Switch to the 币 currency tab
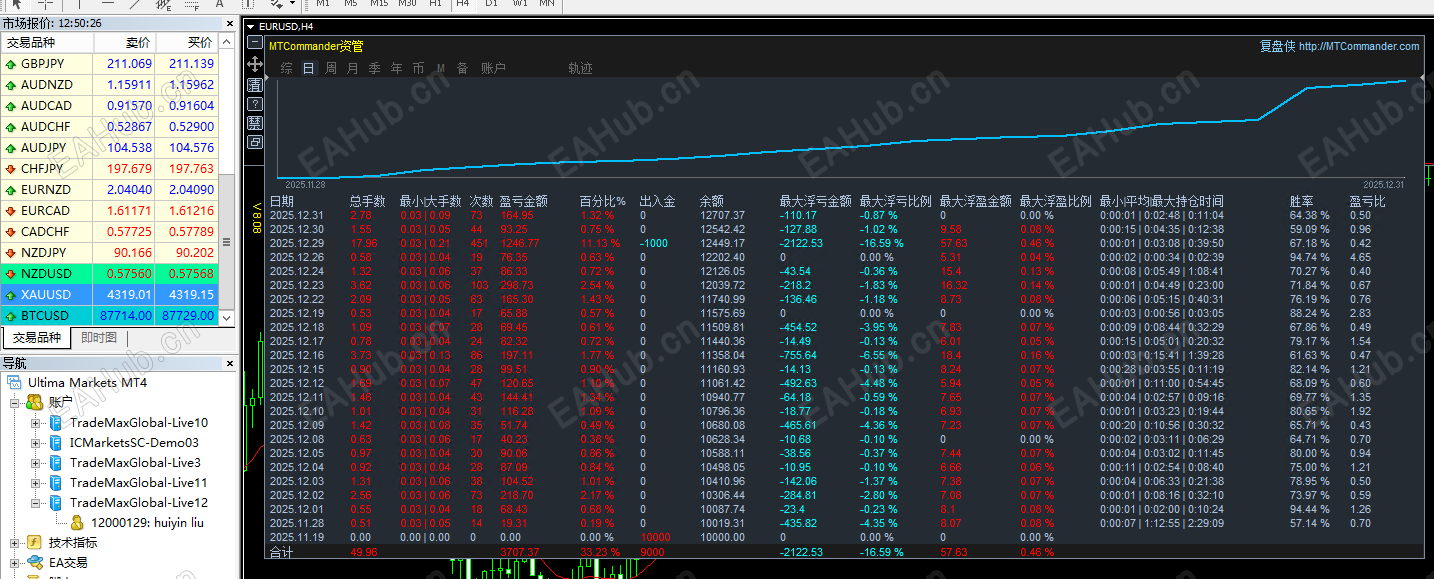The image size is (1434, 579). coord(419,68)
